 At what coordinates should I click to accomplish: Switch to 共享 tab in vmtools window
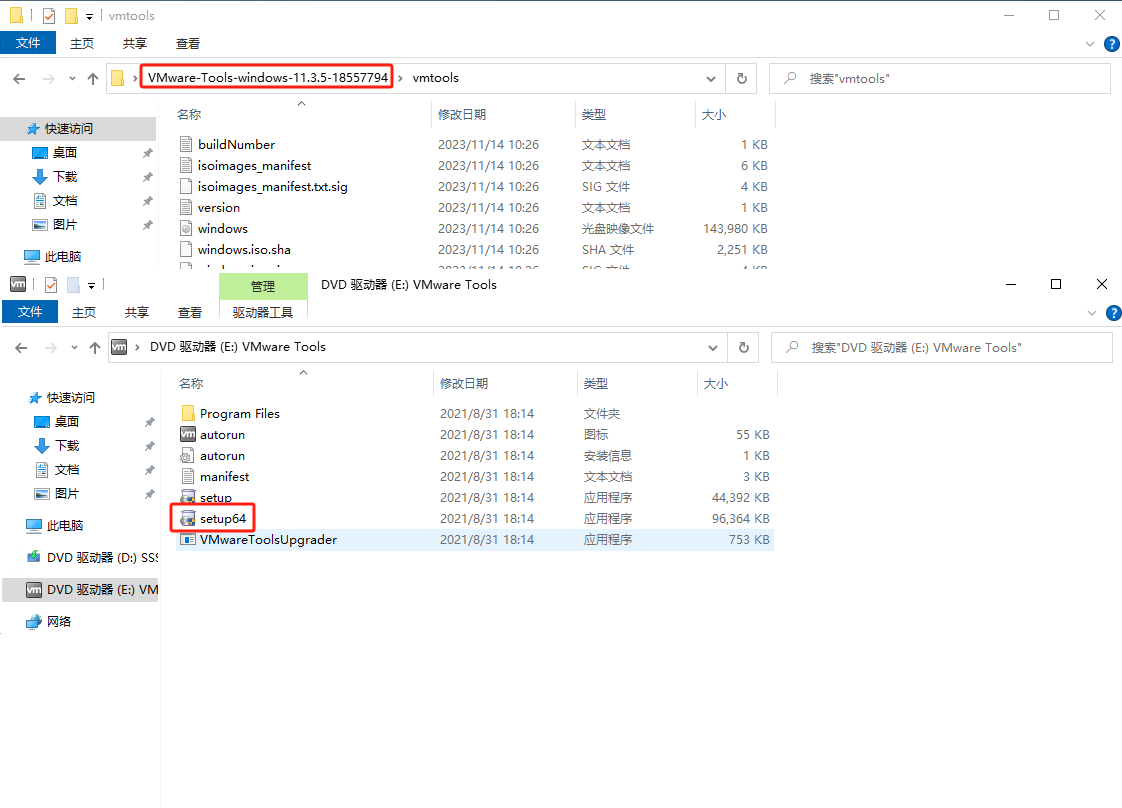135,44
